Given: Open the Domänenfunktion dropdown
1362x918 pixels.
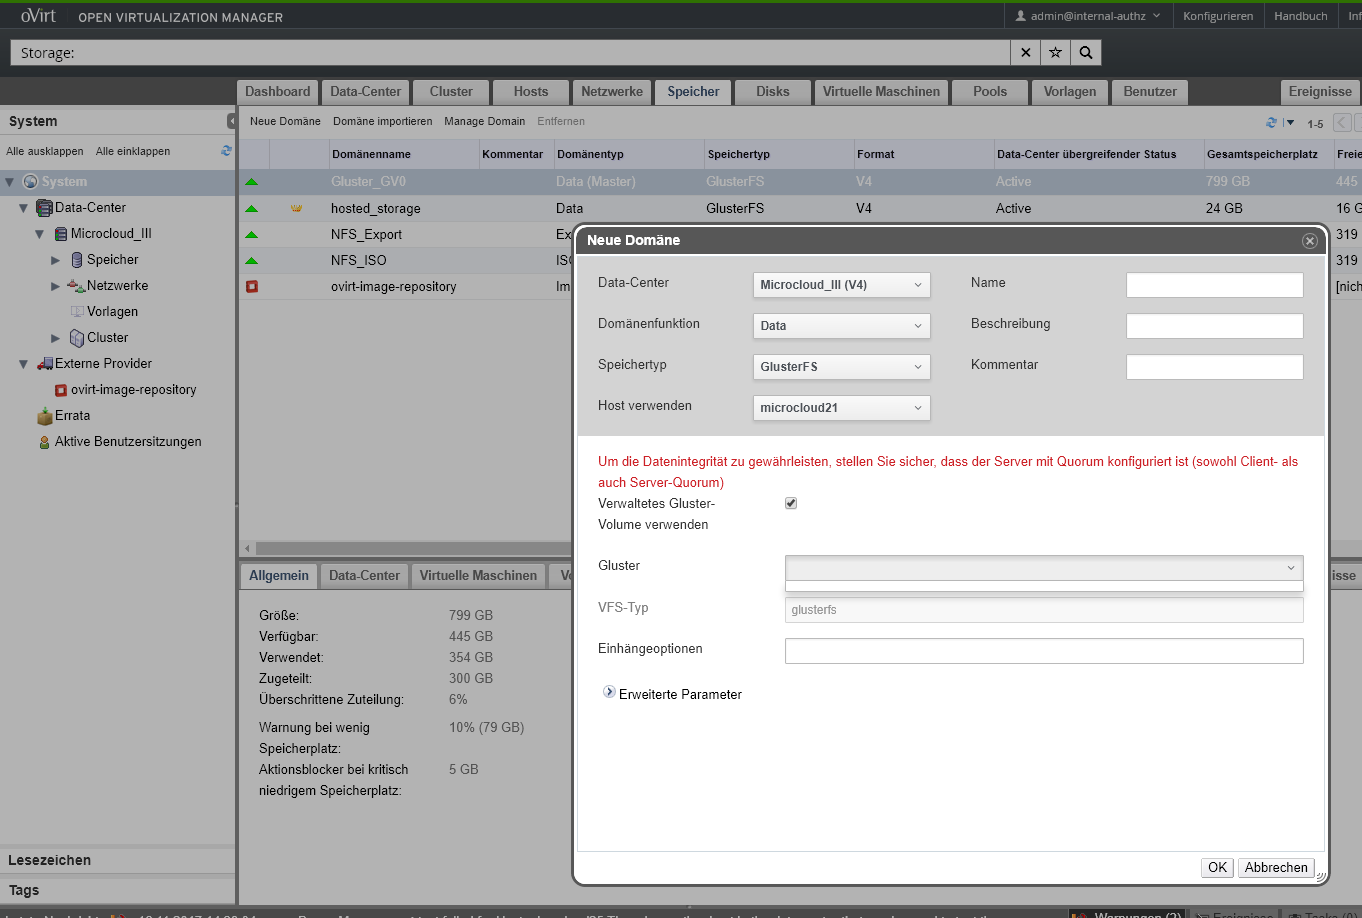Looking at the screenshot, I should click(841, 326).
